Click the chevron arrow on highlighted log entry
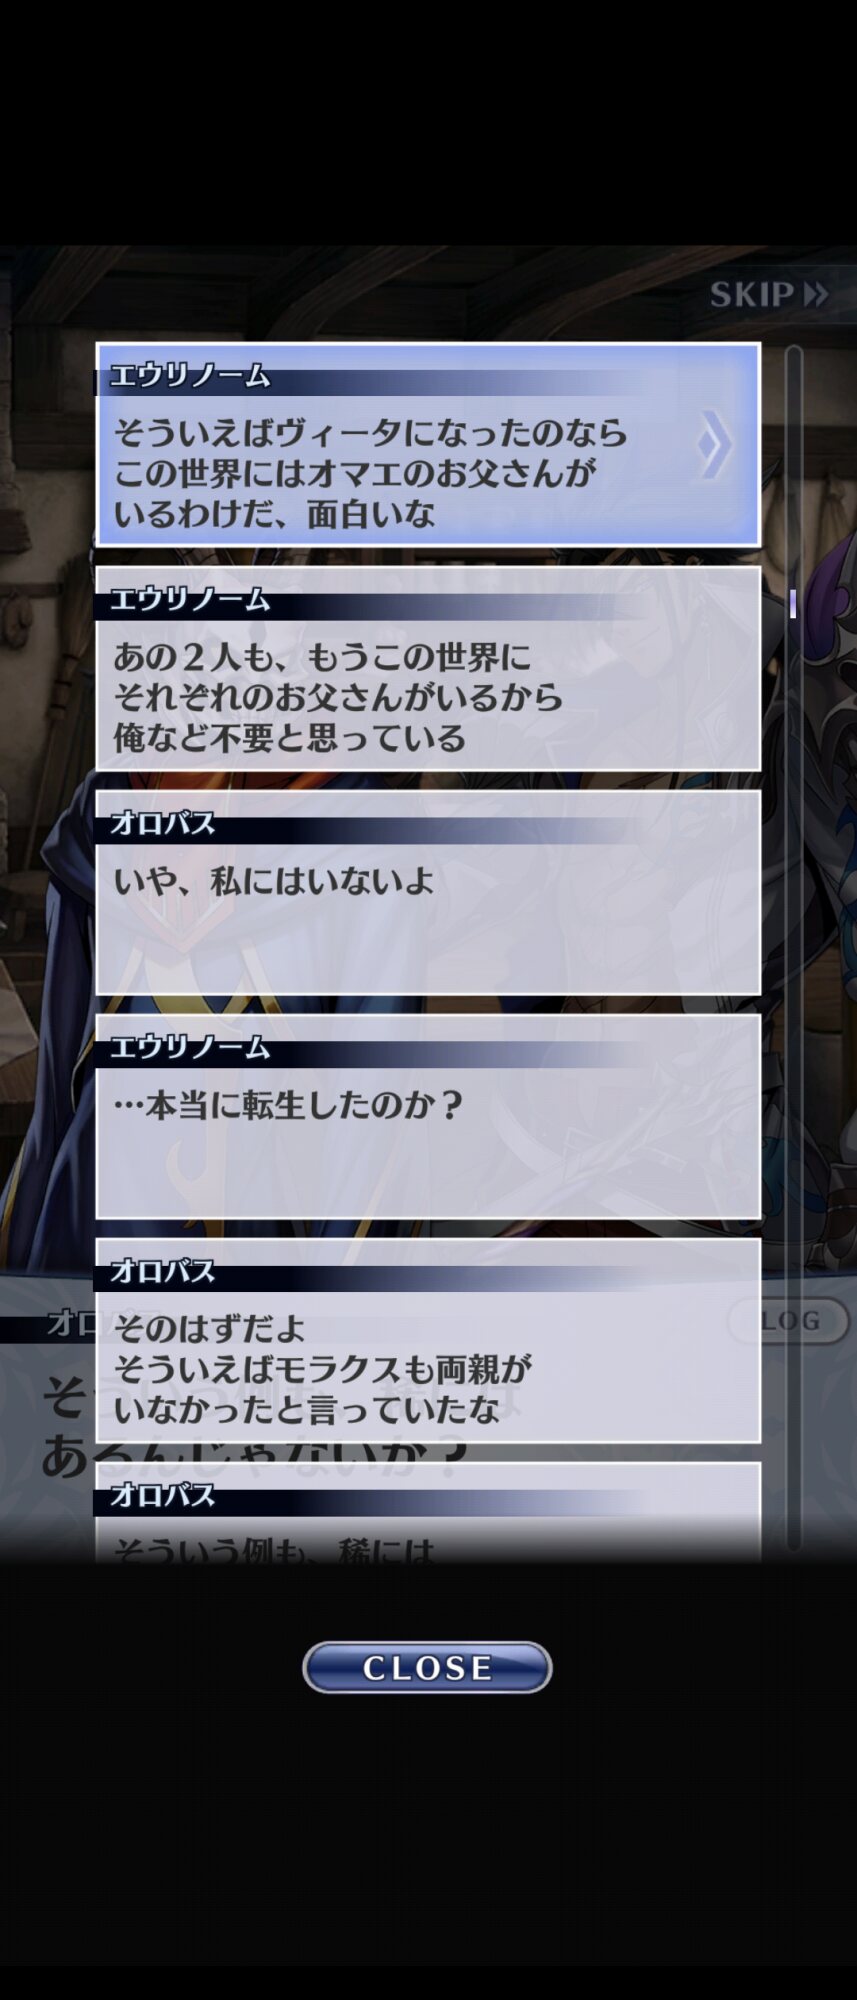This screenshot has height=2000, width=857. 715,444
